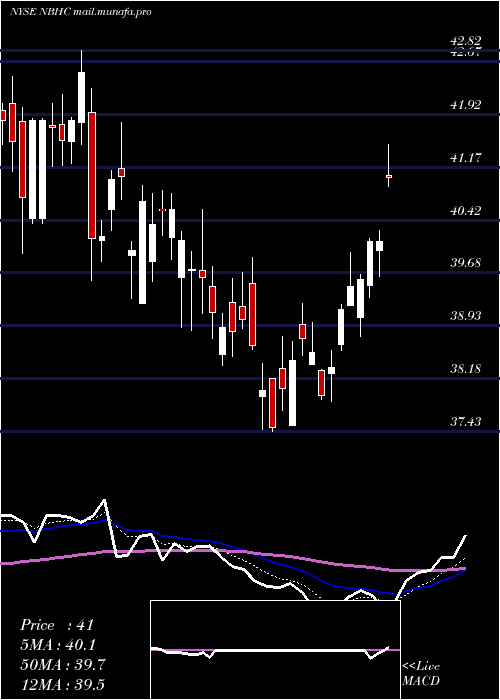Viewport: 500px width, 700px height.
Task: Click the <<Live MACD label
Action: (421, 673)
